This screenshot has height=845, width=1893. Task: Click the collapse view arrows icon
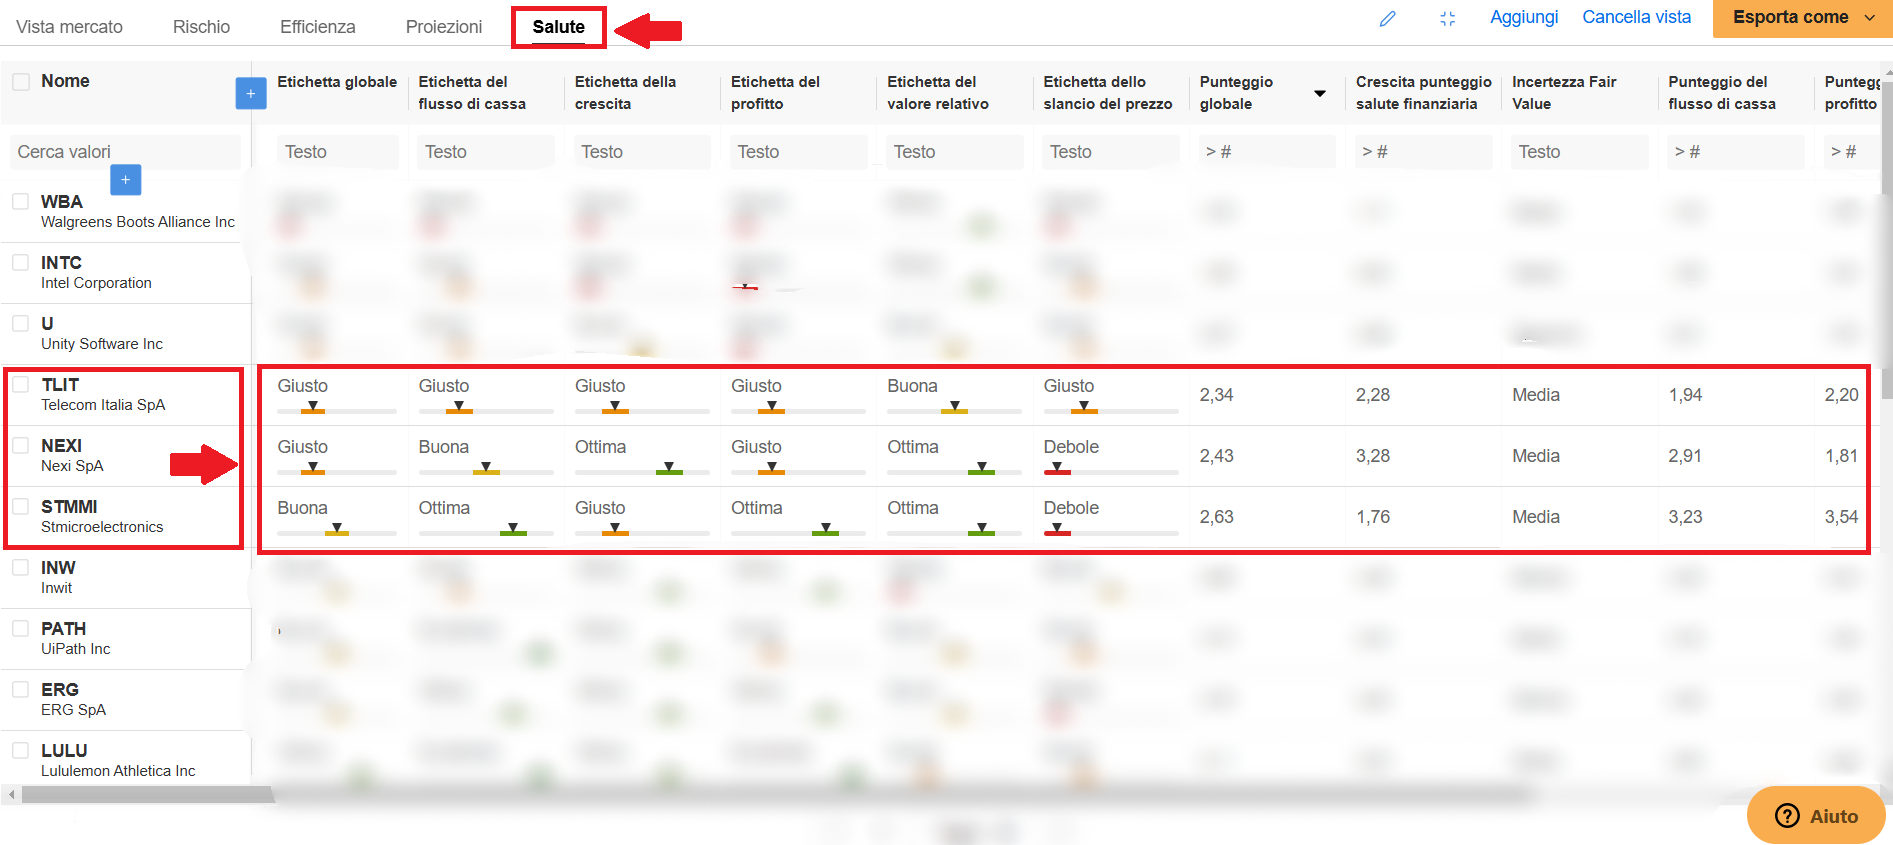1447,19
